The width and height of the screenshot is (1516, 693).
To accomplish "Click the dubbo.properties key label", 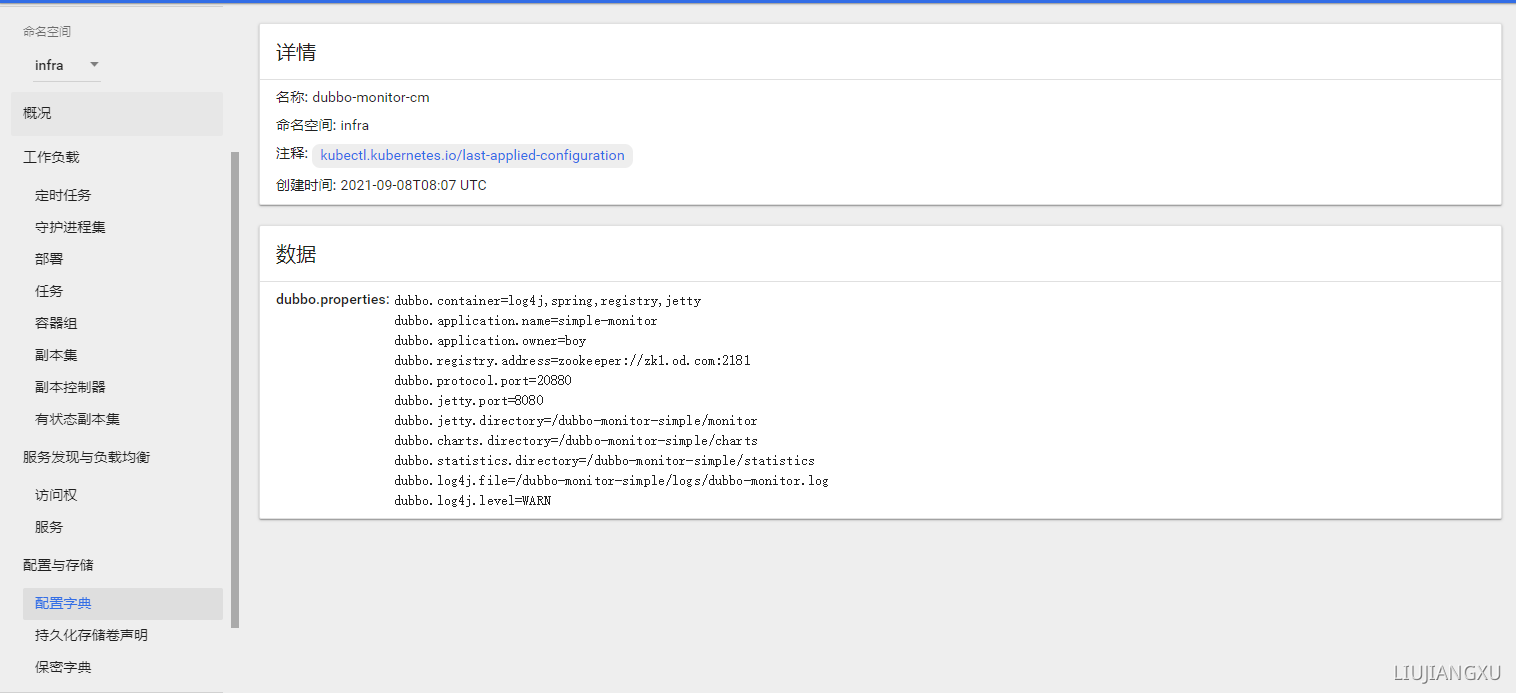I will point(332,299).
